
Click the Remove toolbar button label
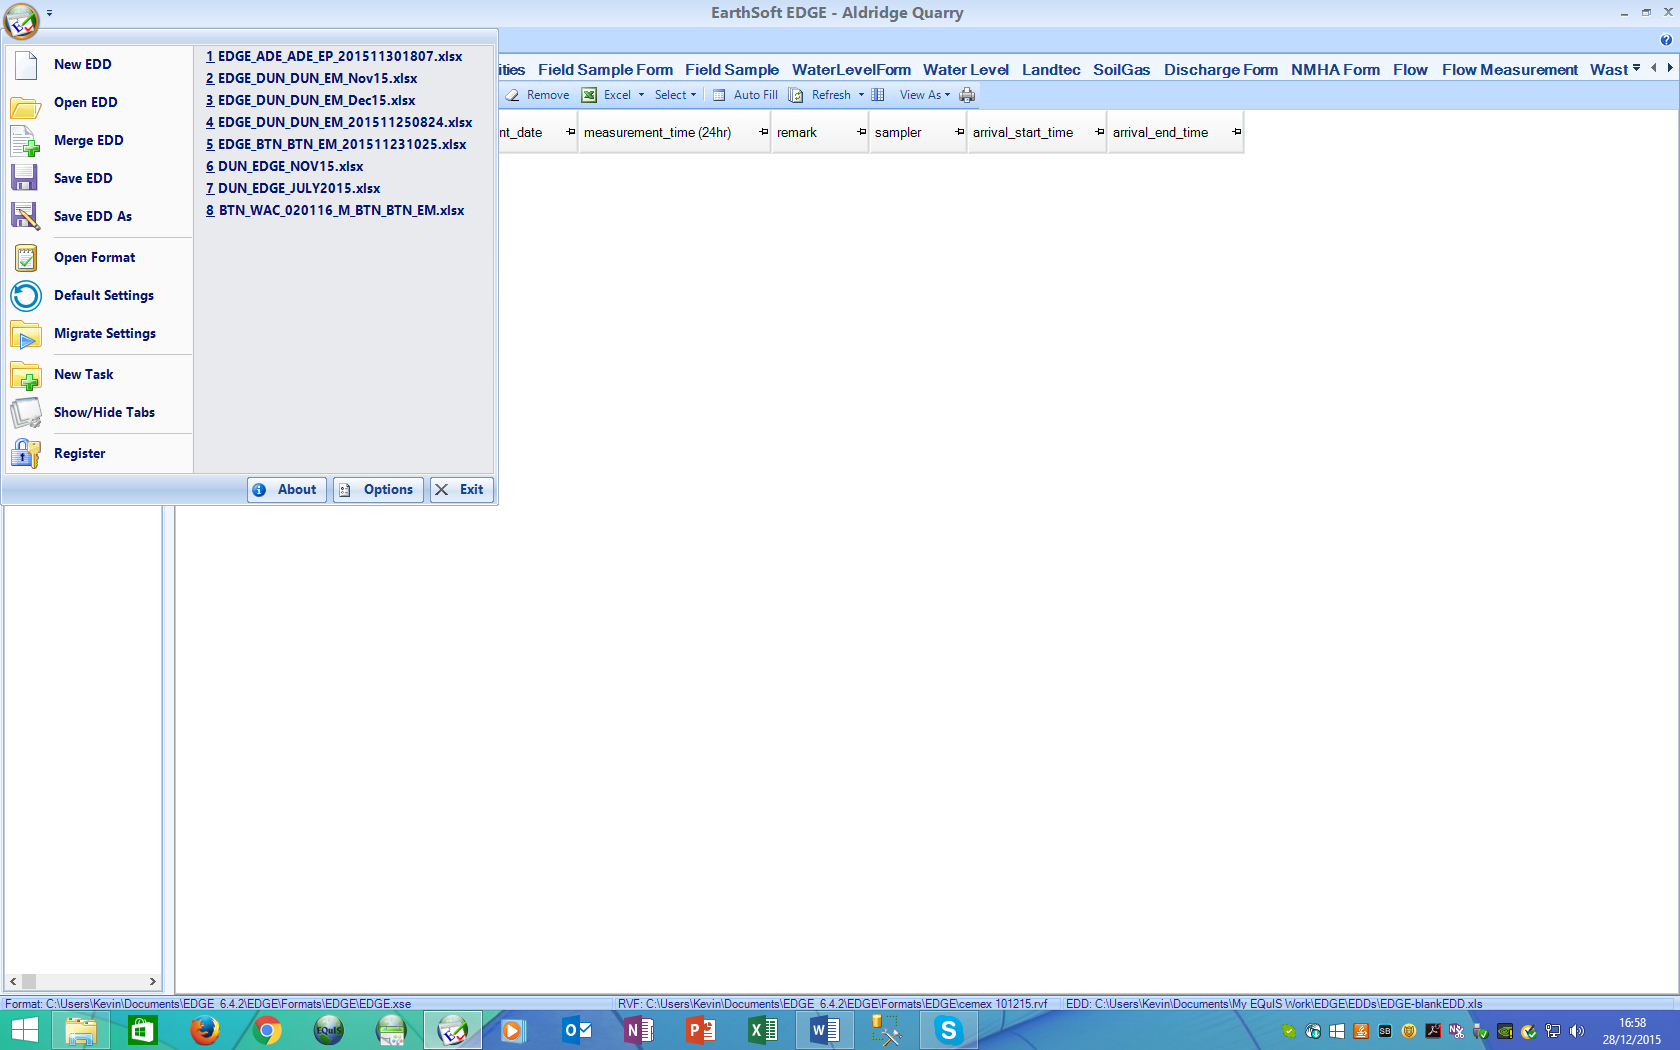548,95
